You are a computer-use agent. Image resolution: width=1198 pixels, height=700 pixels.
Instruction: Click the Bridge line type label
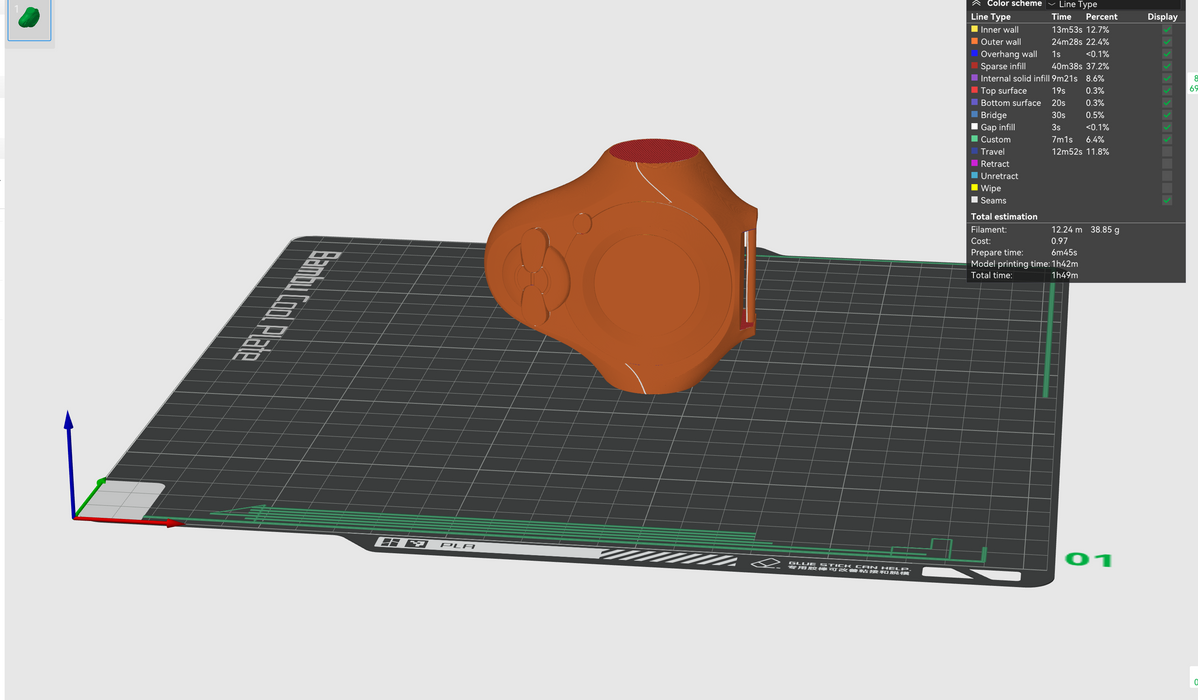(x=994, y=115)
